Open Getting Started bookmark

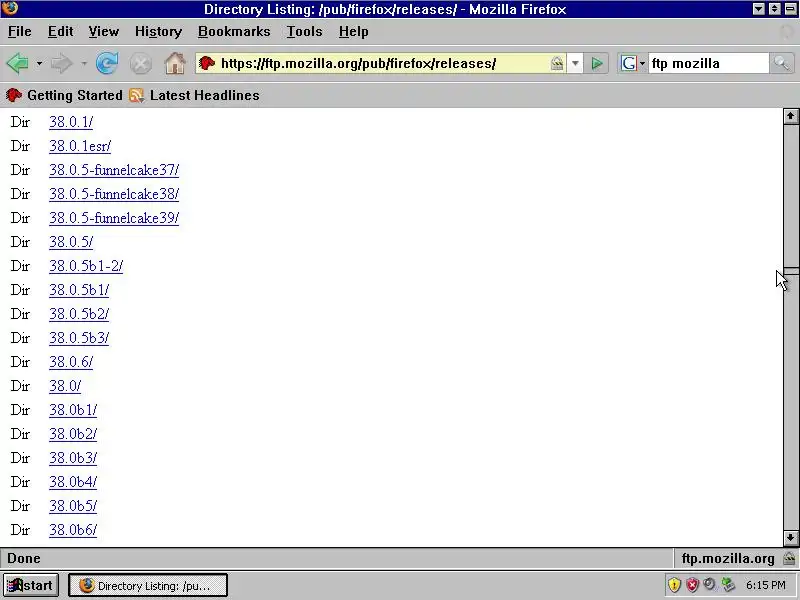point(64,95)
